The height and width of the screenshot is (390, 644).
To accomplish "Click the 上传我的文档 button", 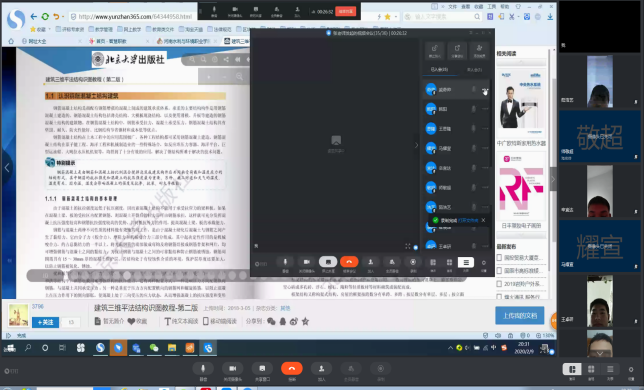I will (520, 315).
